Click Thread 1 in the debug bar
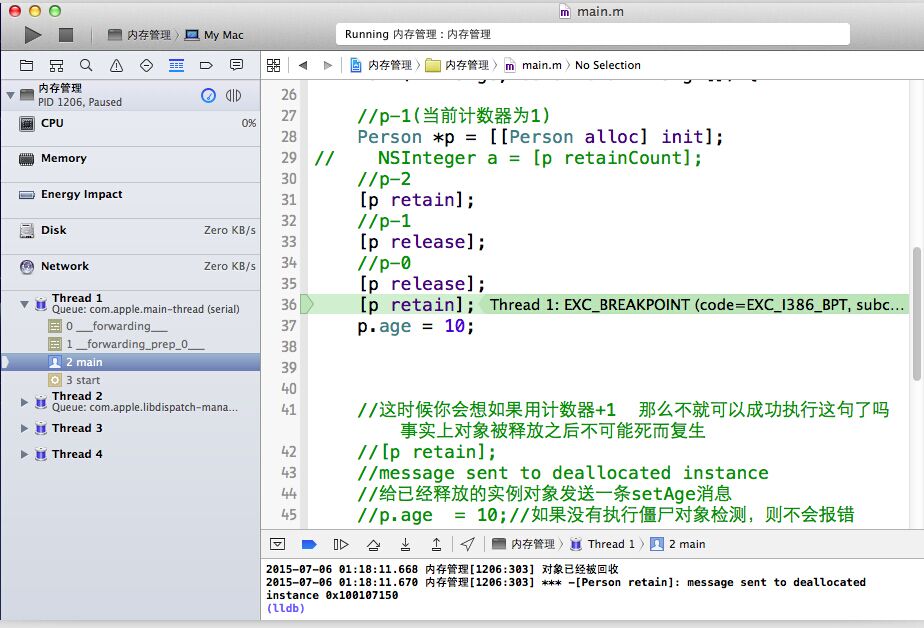The image size is (924, 628). (602, 544)
